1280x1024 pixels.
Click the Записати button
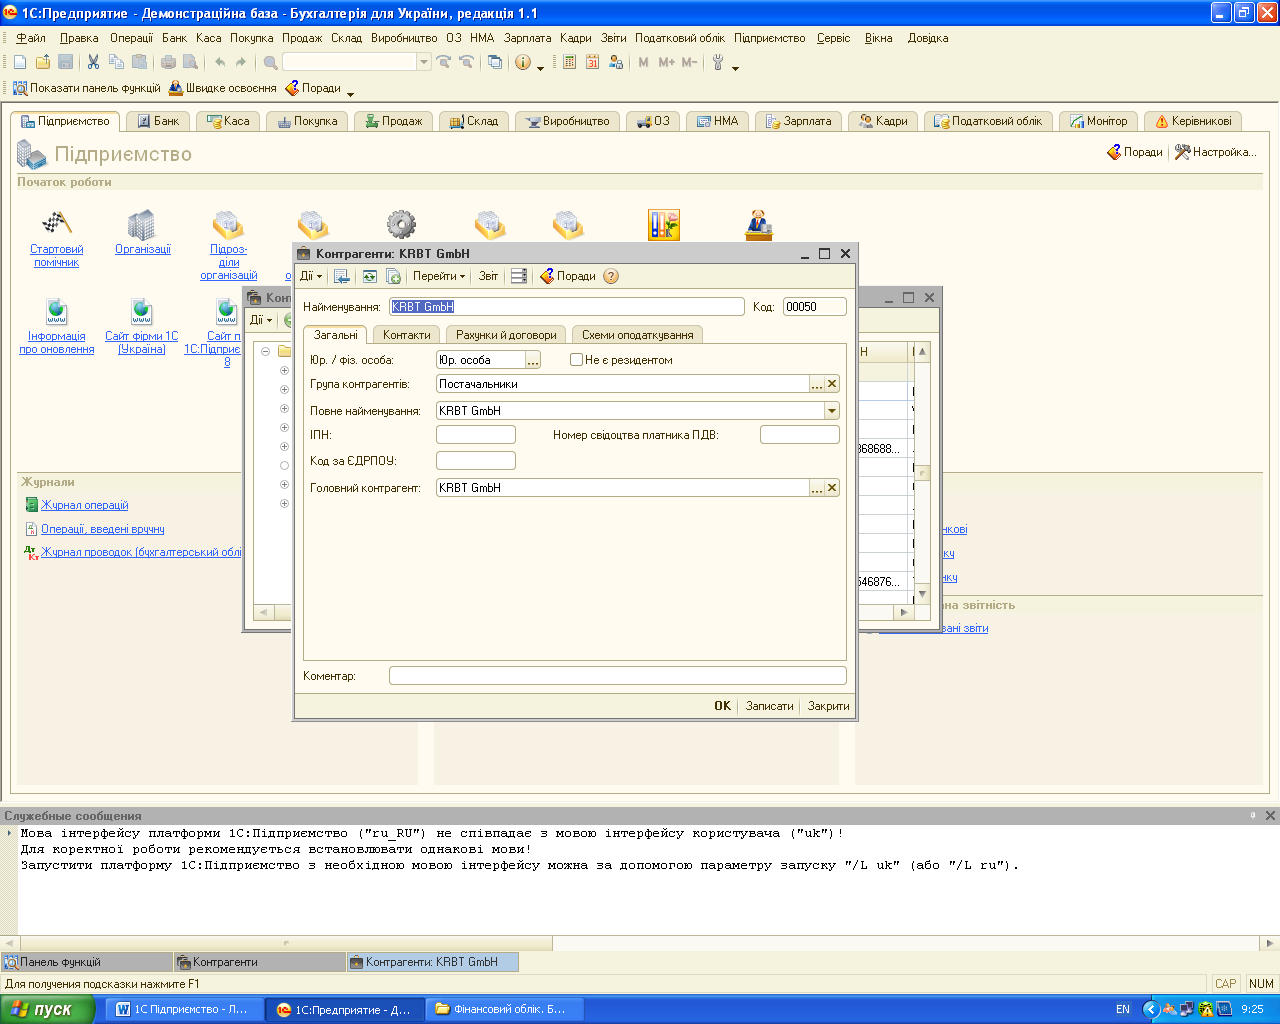[x=769, y=706]
